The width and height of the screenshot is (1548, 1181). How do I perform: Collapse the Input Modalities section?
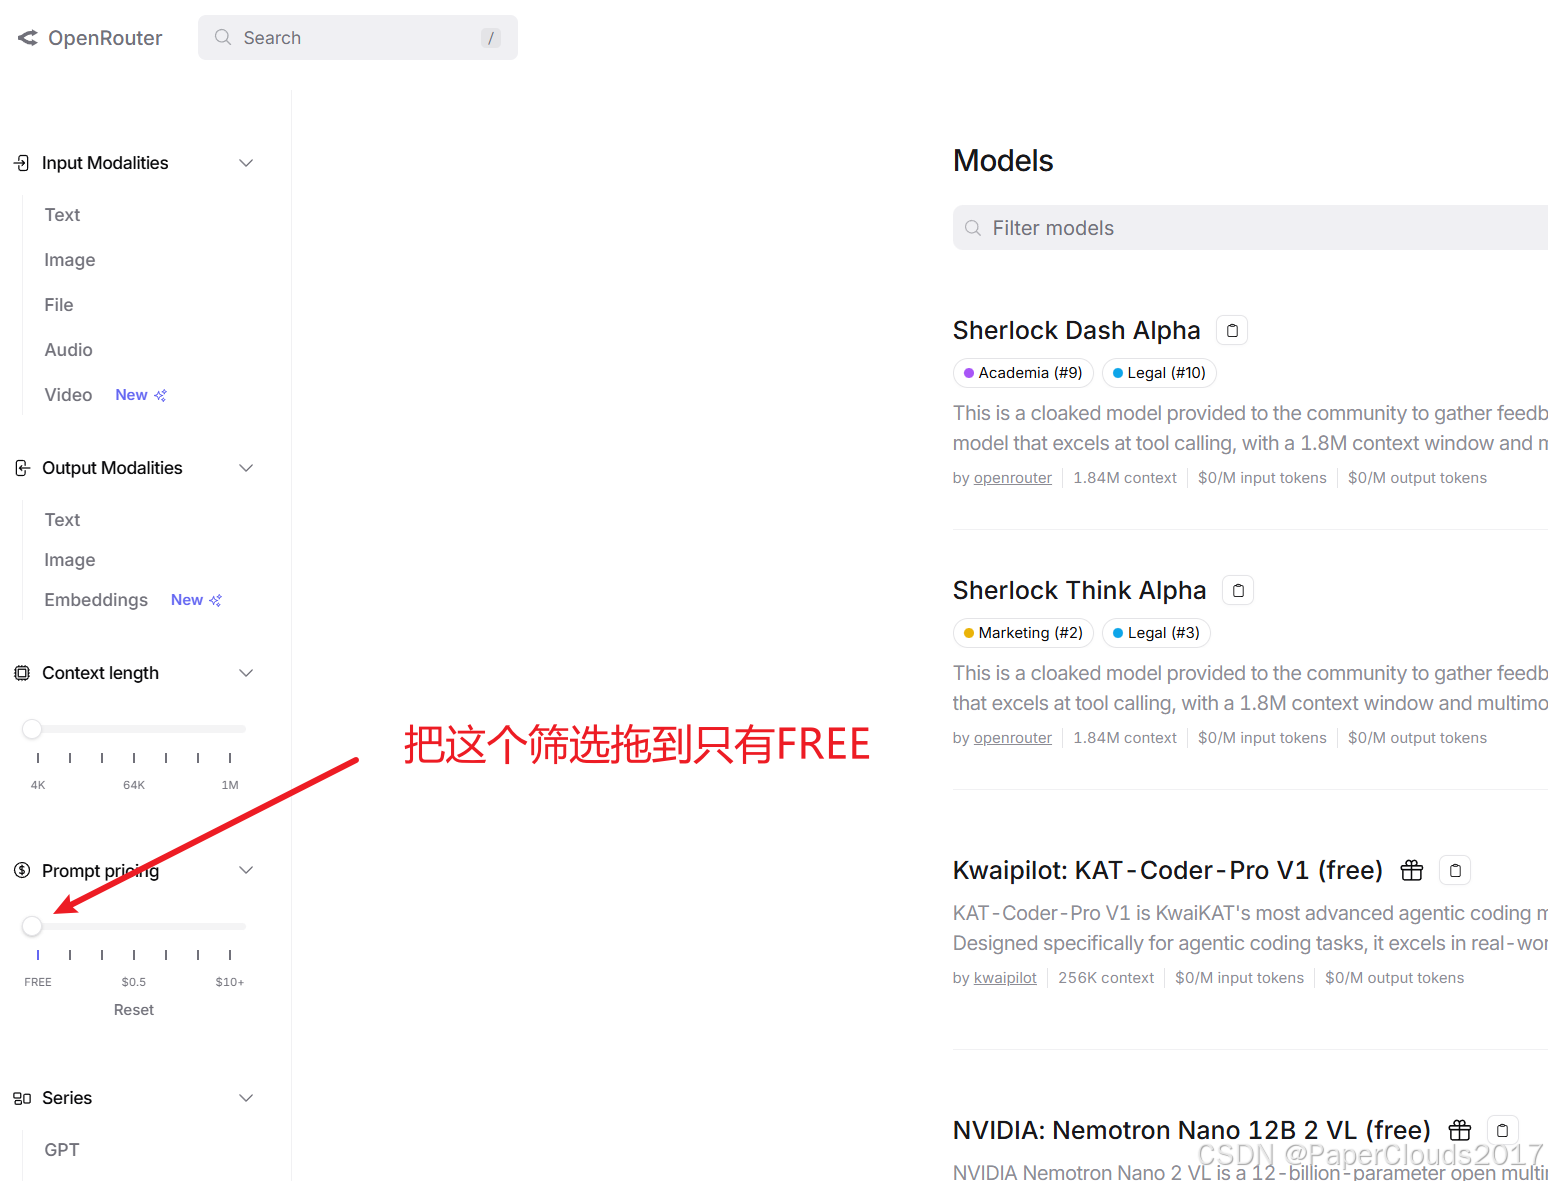pyautogui.click(x=246, y=163)
